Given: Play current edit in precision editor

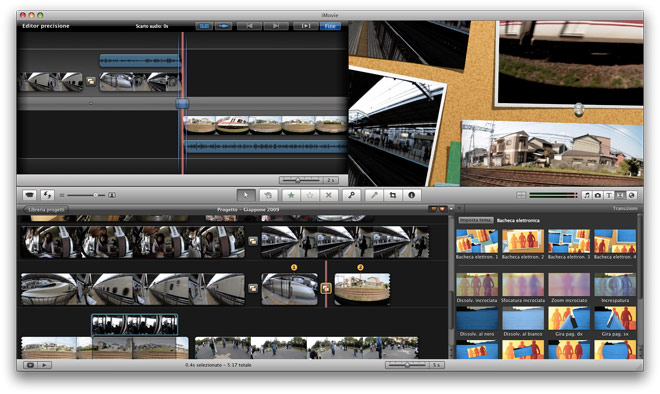Looking at the screenshot, I should tap(305, 26).
